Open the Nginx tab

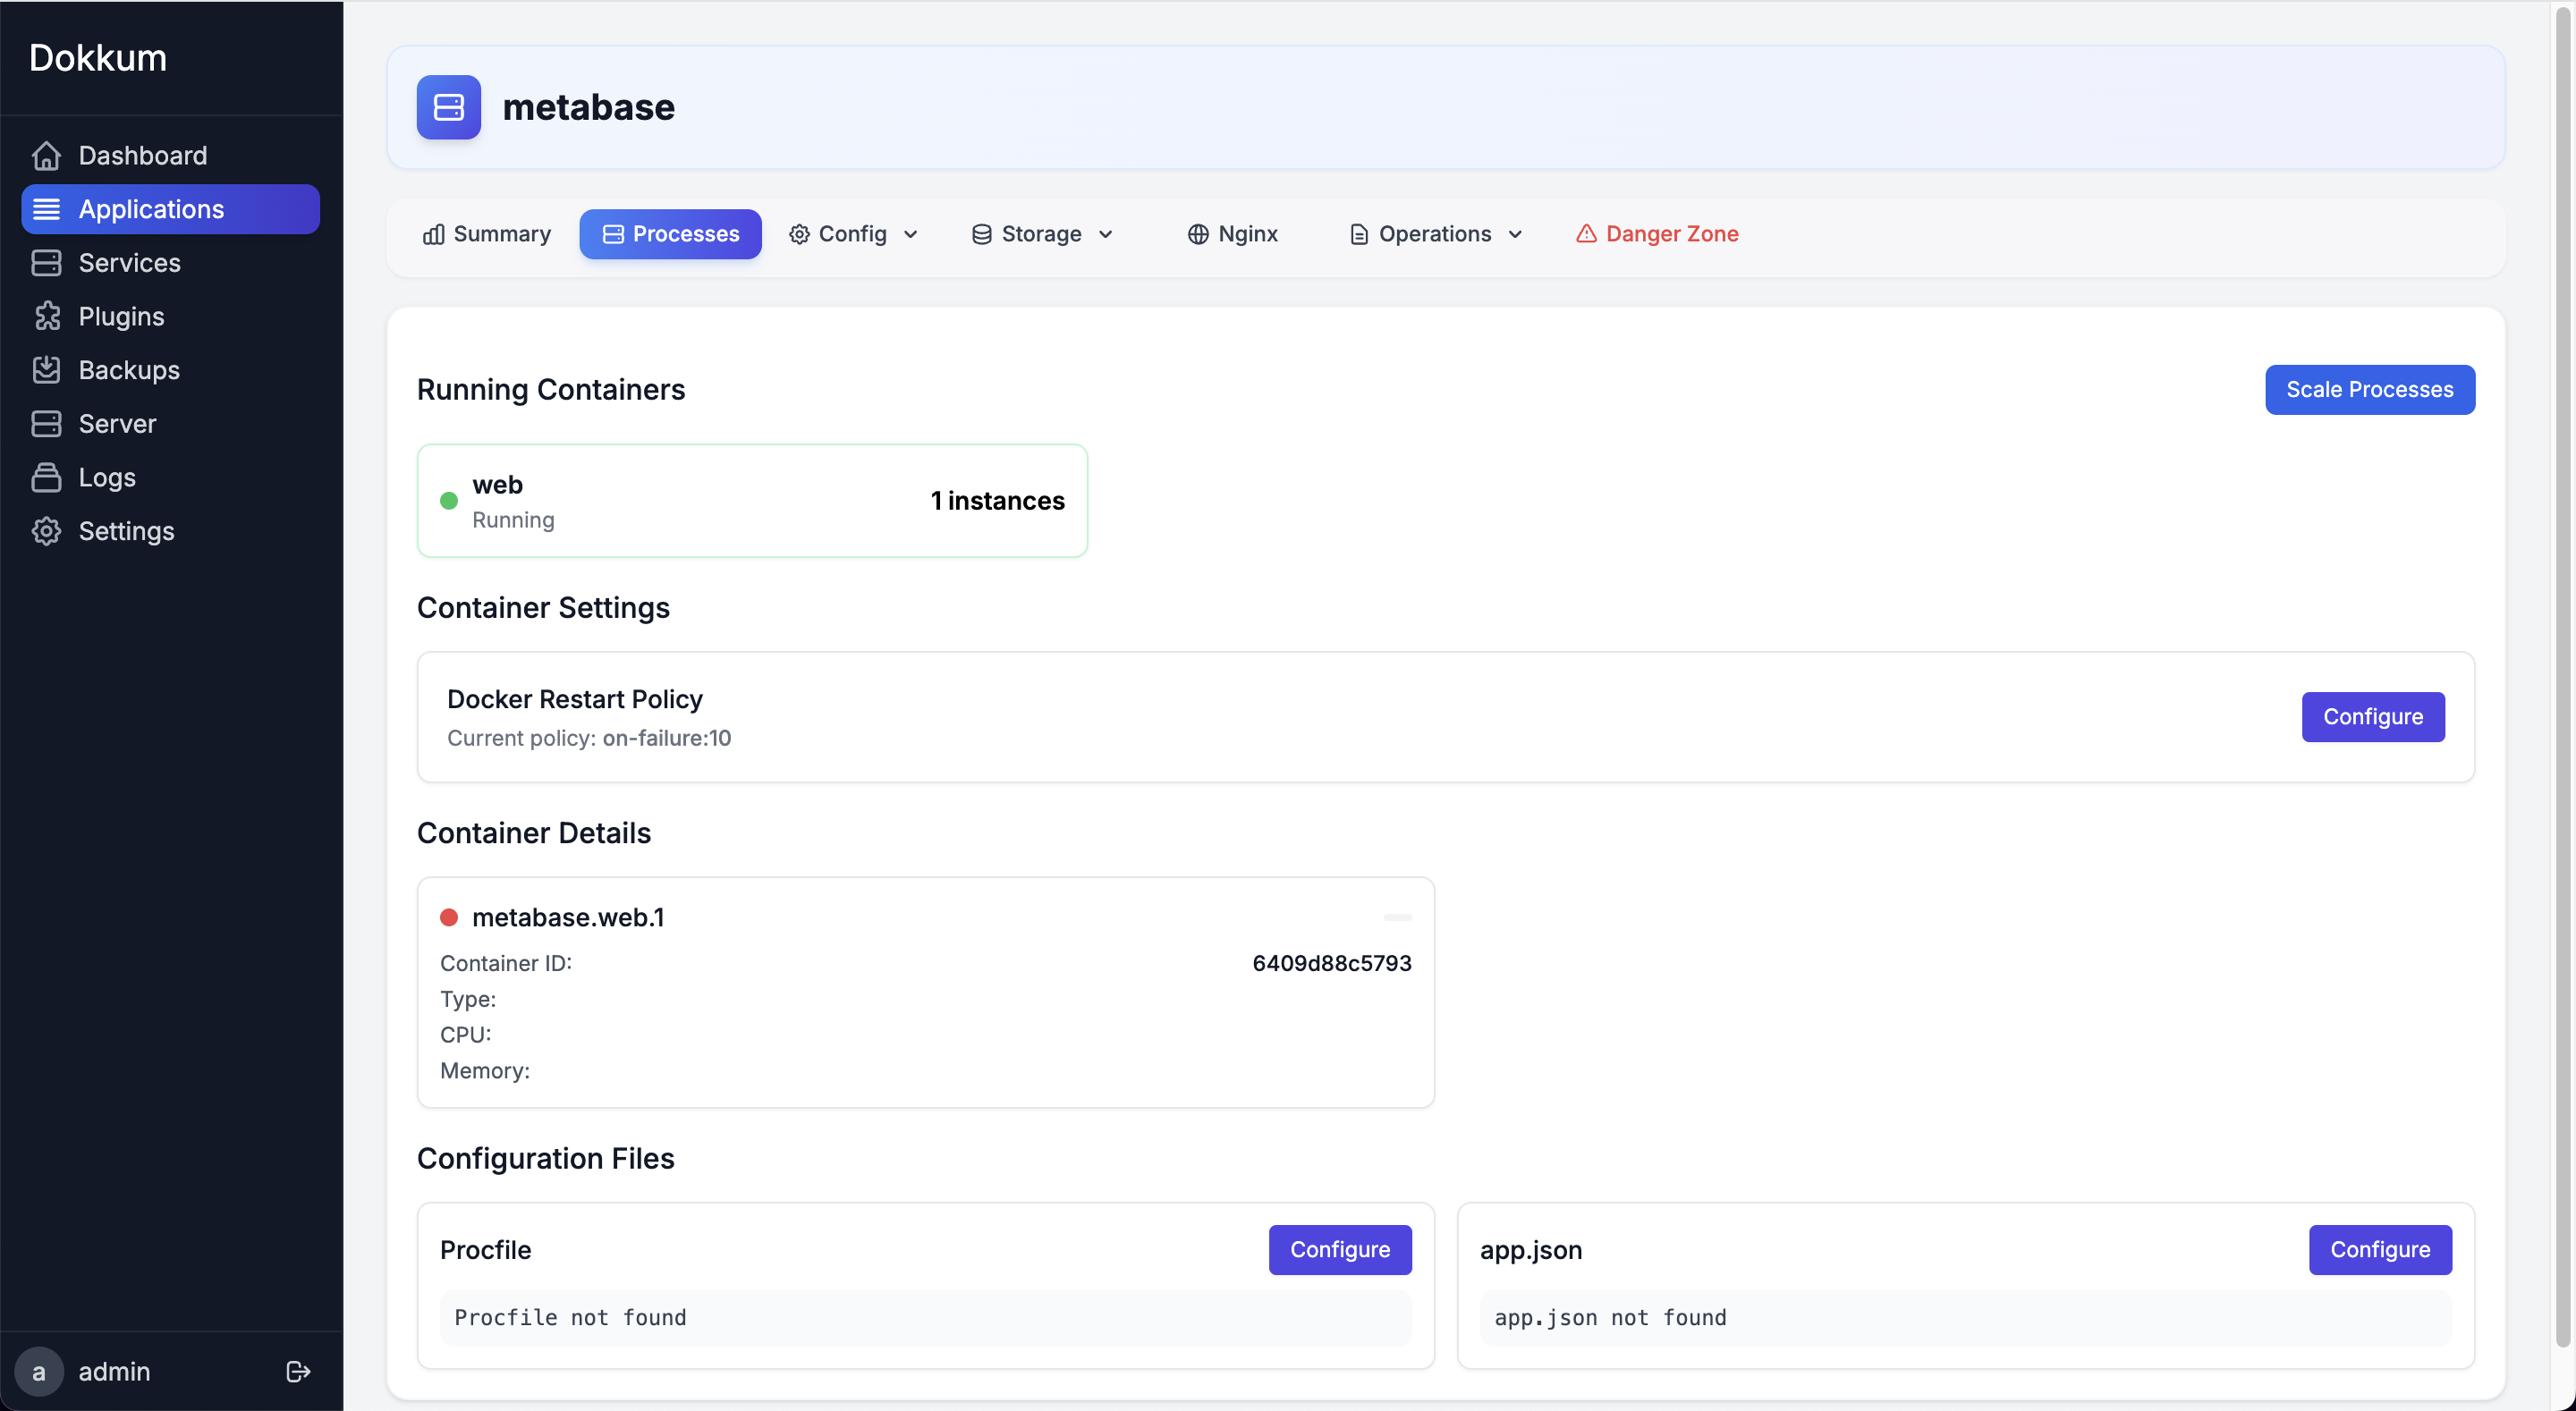(x=1233, y=233)
